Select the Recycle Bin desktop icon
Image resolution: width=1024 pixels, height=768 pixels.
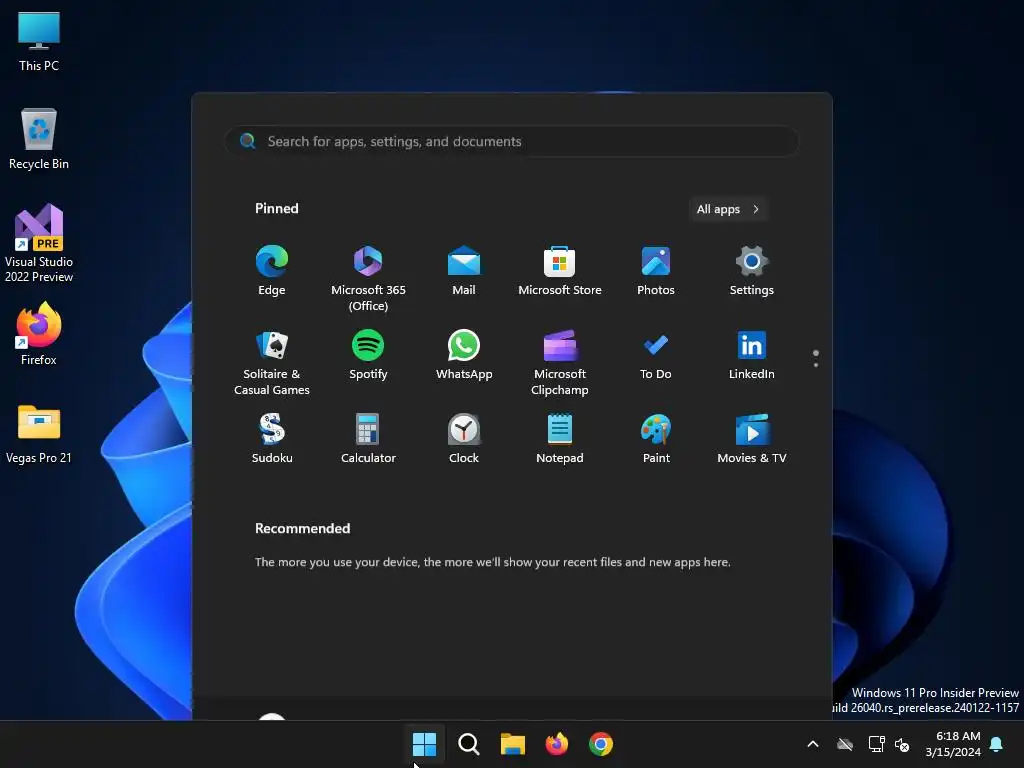(x=39, y=138)
